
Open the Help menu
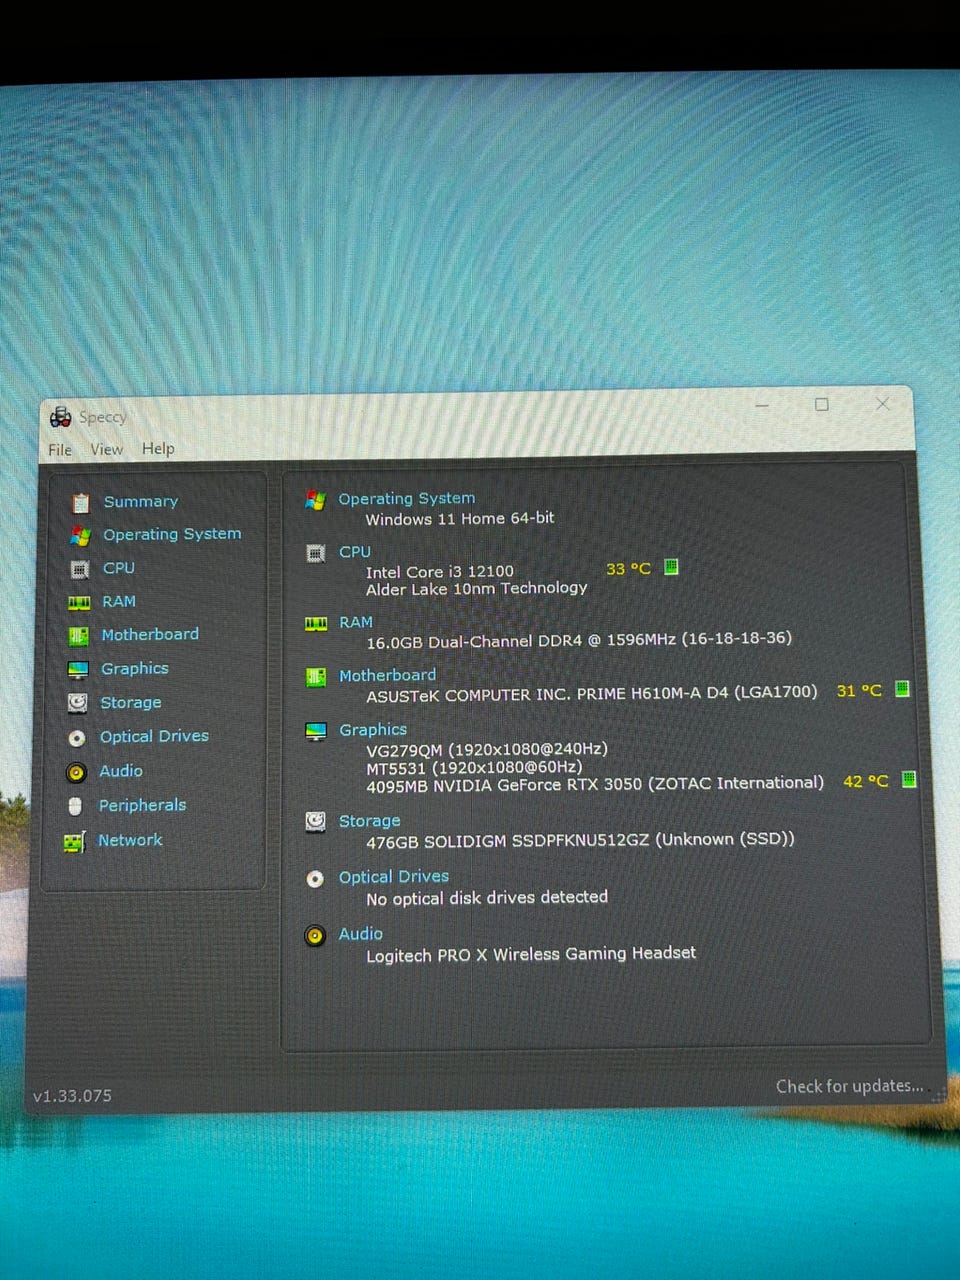point(158,448)
